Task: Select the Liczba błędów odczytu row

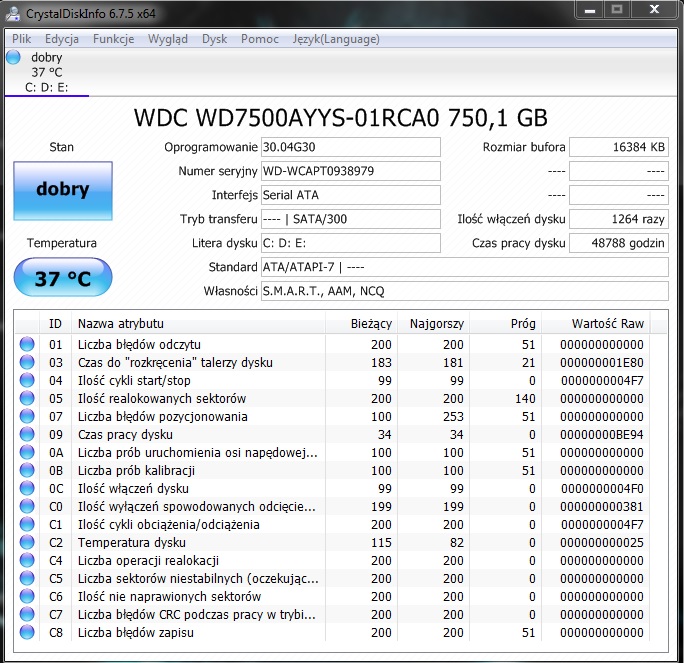Action: 332,344
